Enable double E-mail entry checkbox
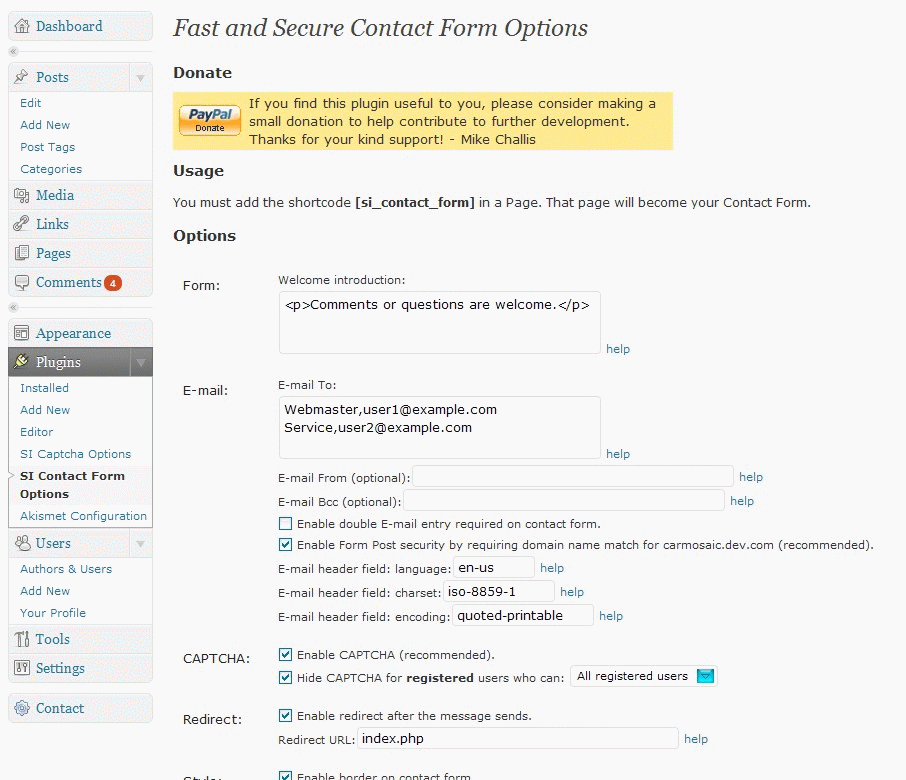Viewport: 906px width, 780px height. [286, 524]
